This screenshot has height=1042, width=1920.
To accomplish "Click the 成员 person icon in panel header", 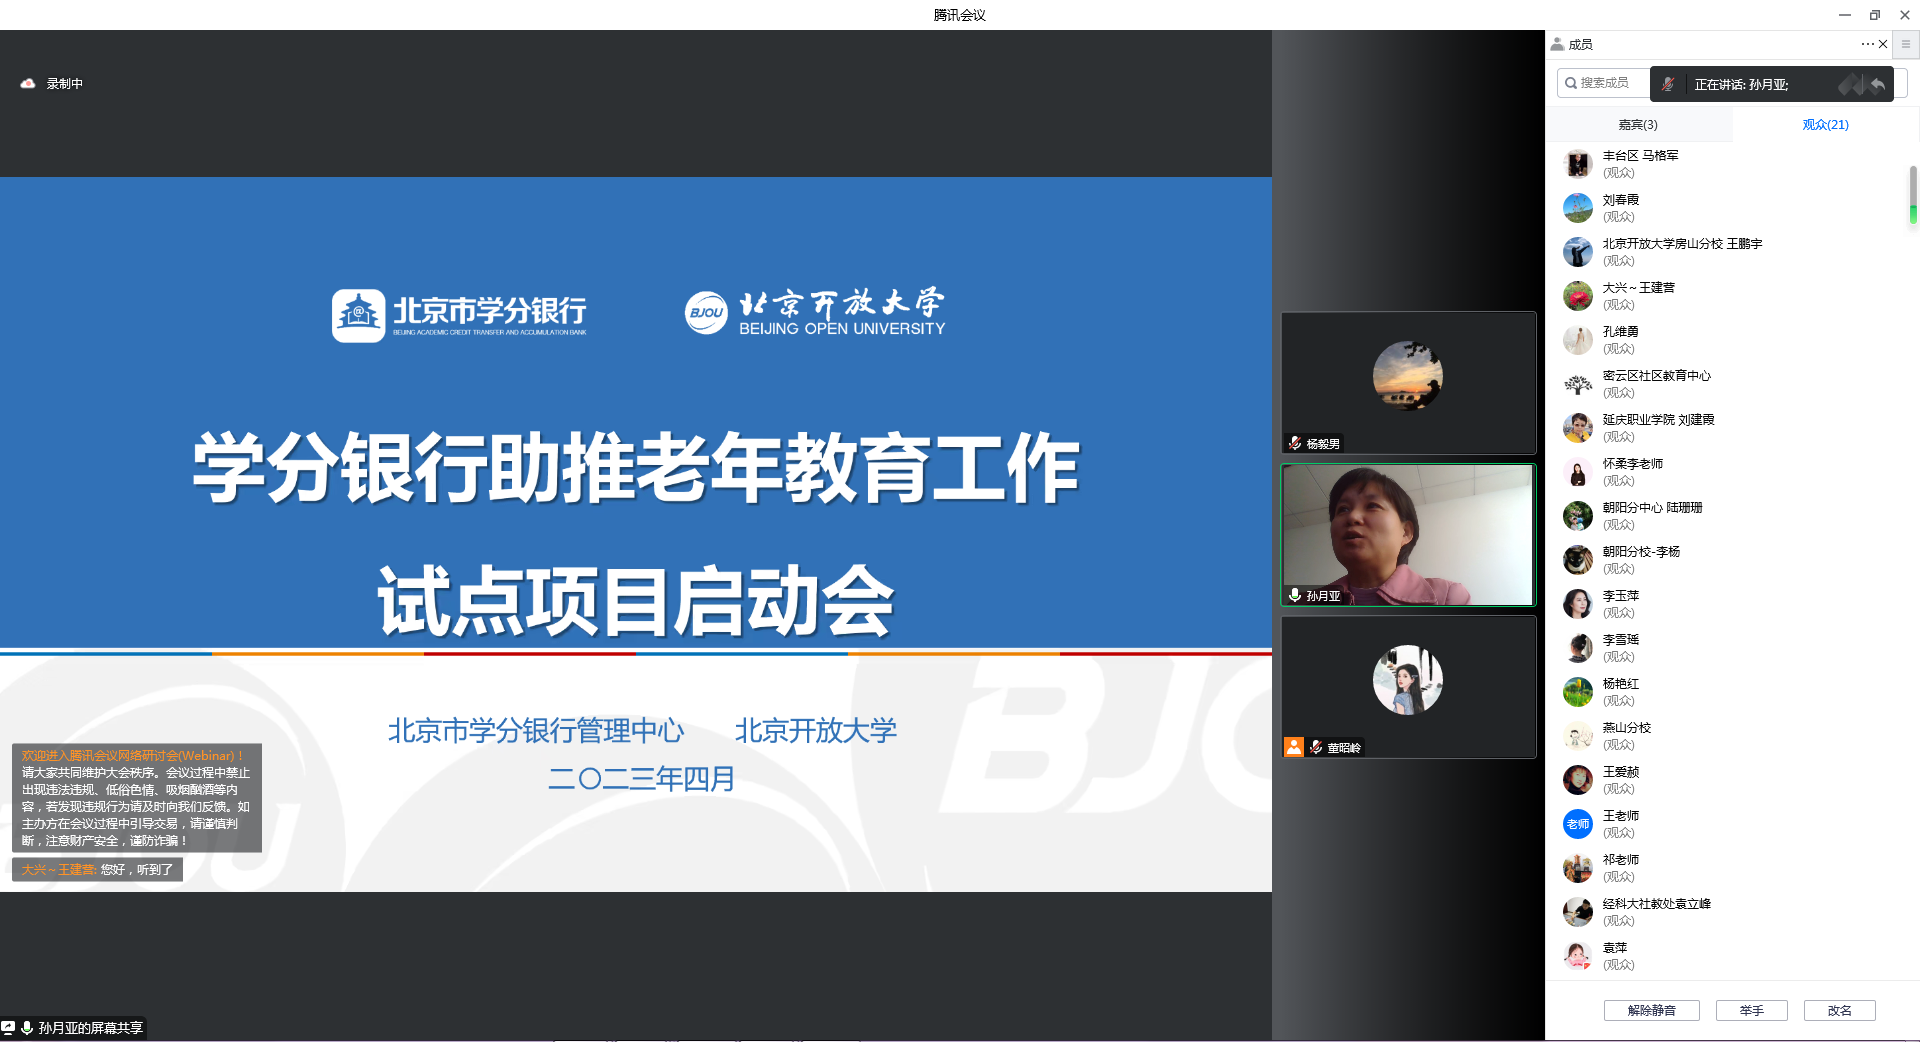I will click(x=1558, y=44).
